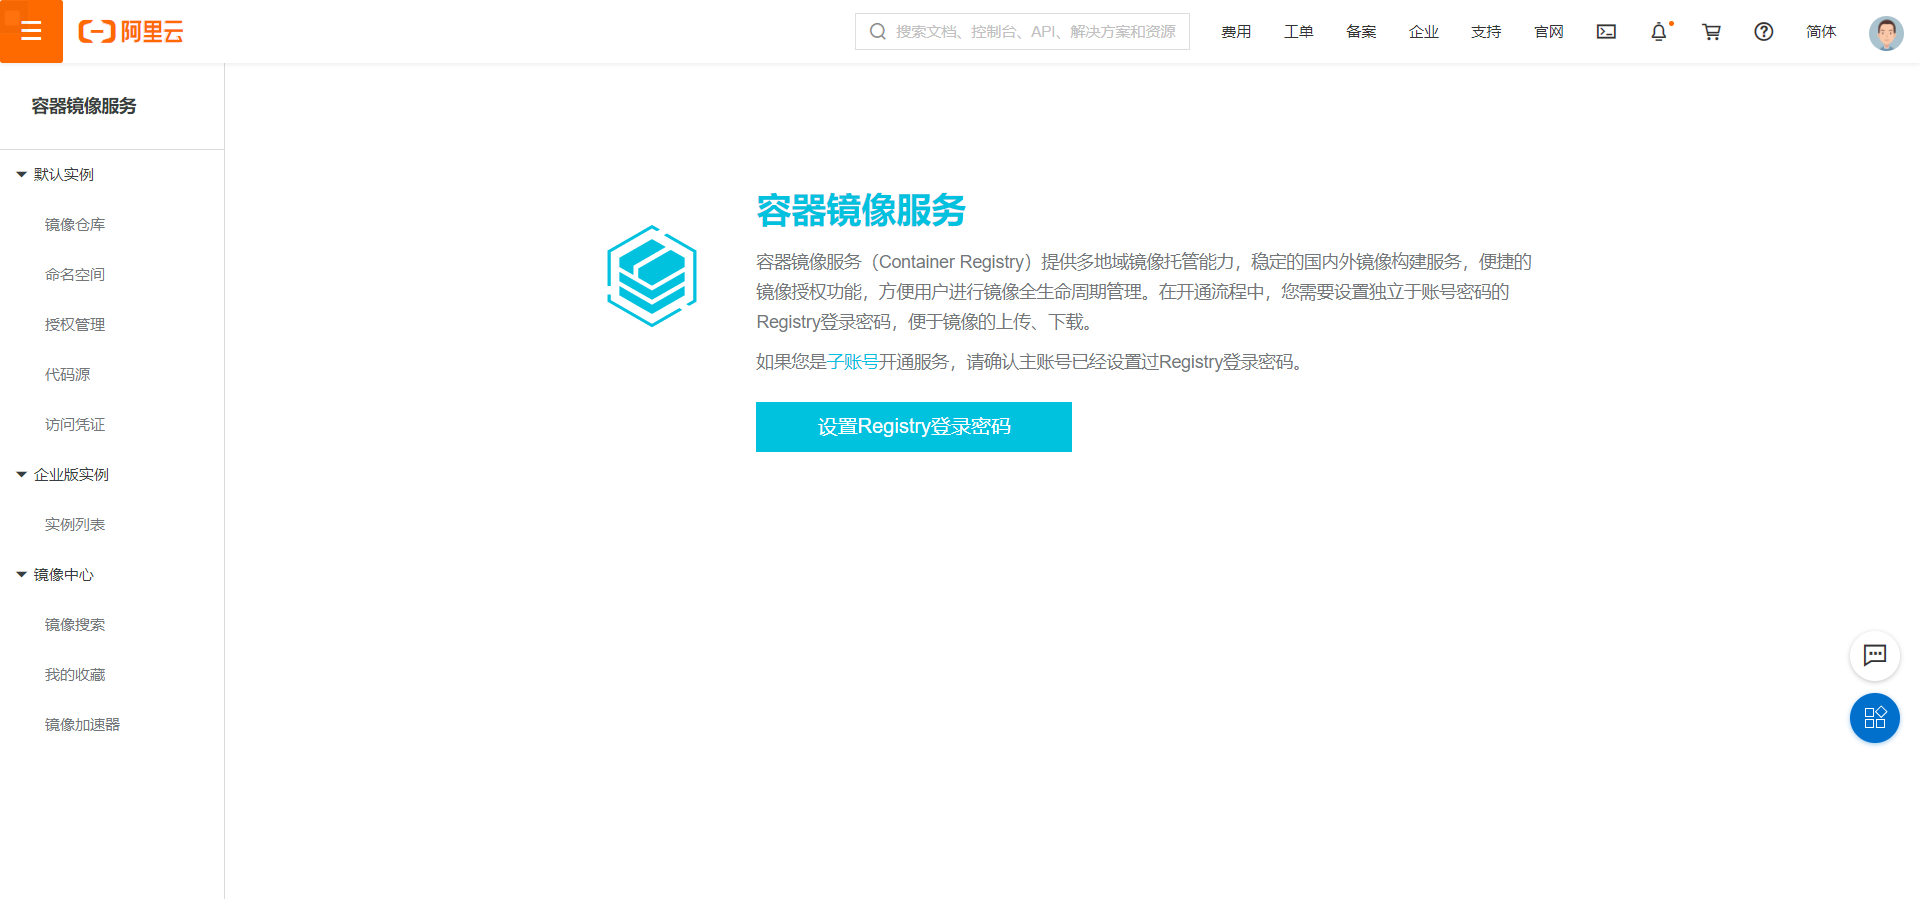Click the 子账号 hyperlink
This screenshot has width=1920, height=899.
pos(853,362)
